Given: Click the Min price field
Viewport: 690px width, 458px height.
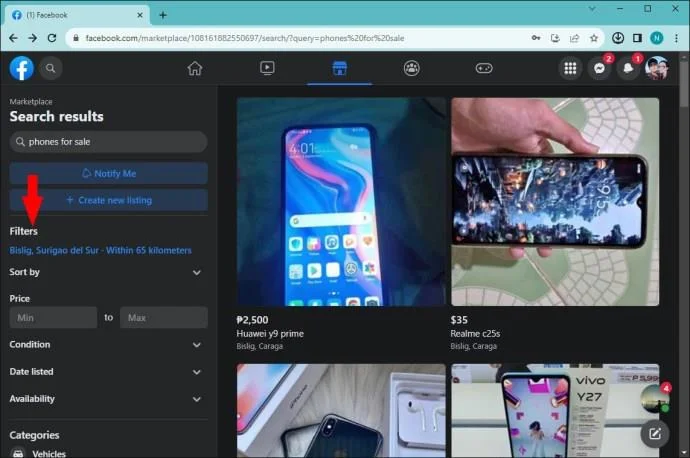Looking at the screenshot, I should coord(53,317).
